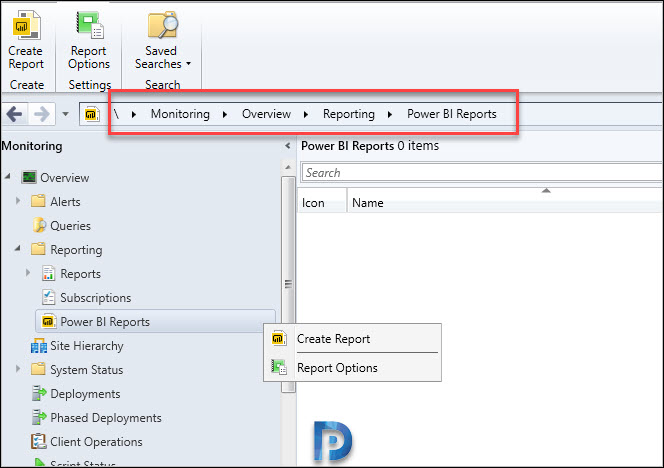
Task: Select the Deployments node icon
Action: coord(39,393)
